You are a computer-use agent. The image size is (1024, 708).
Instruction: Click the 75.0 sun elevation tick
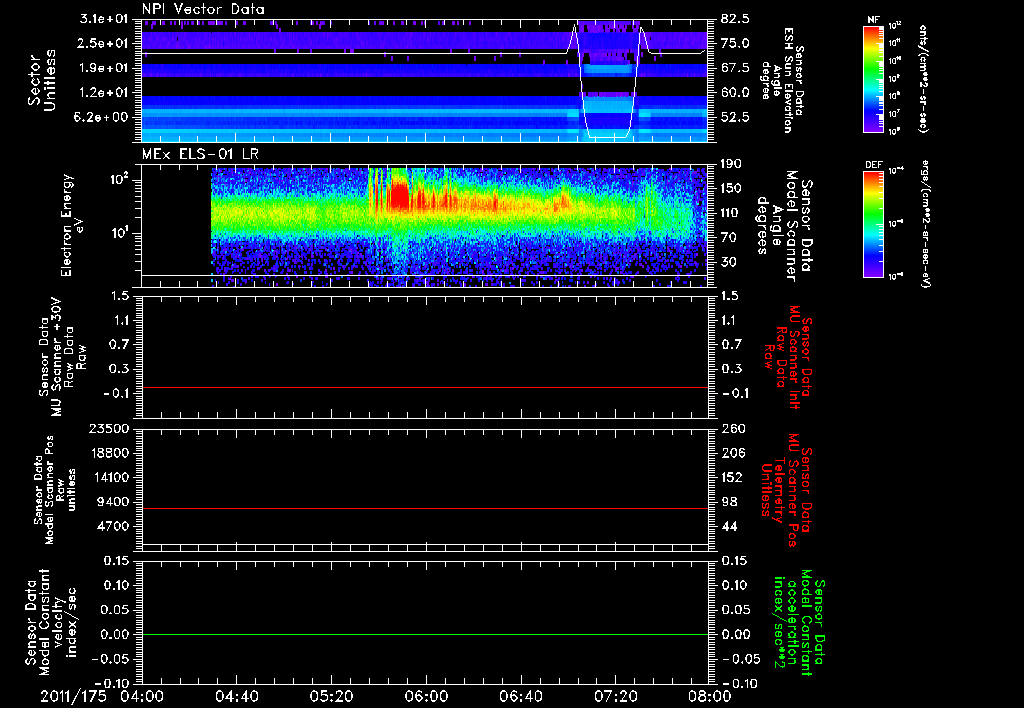(735, 43)
